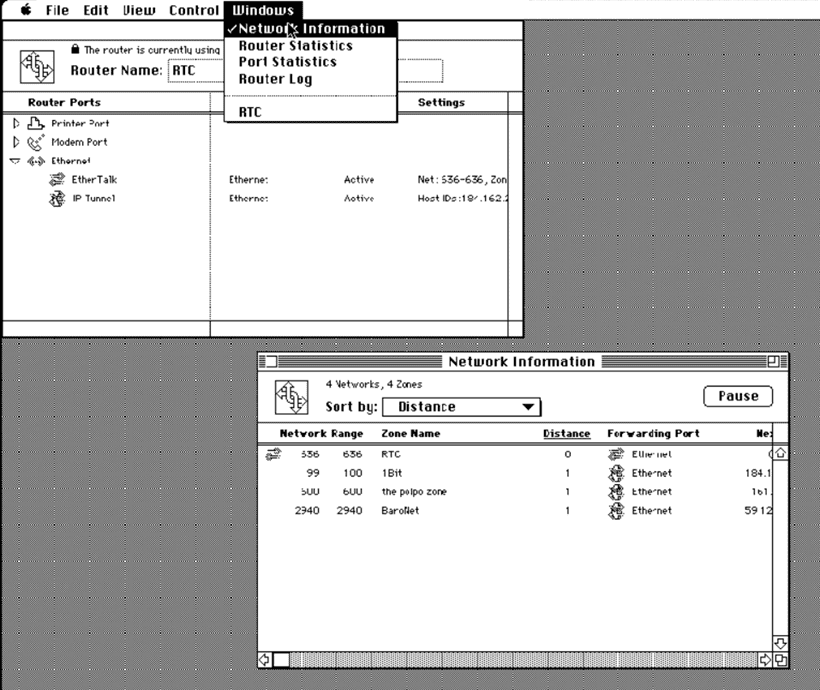The height and width of the screenshot is (690, 820).
Task: Select the RTC zone row
Action: pos(515,455)
